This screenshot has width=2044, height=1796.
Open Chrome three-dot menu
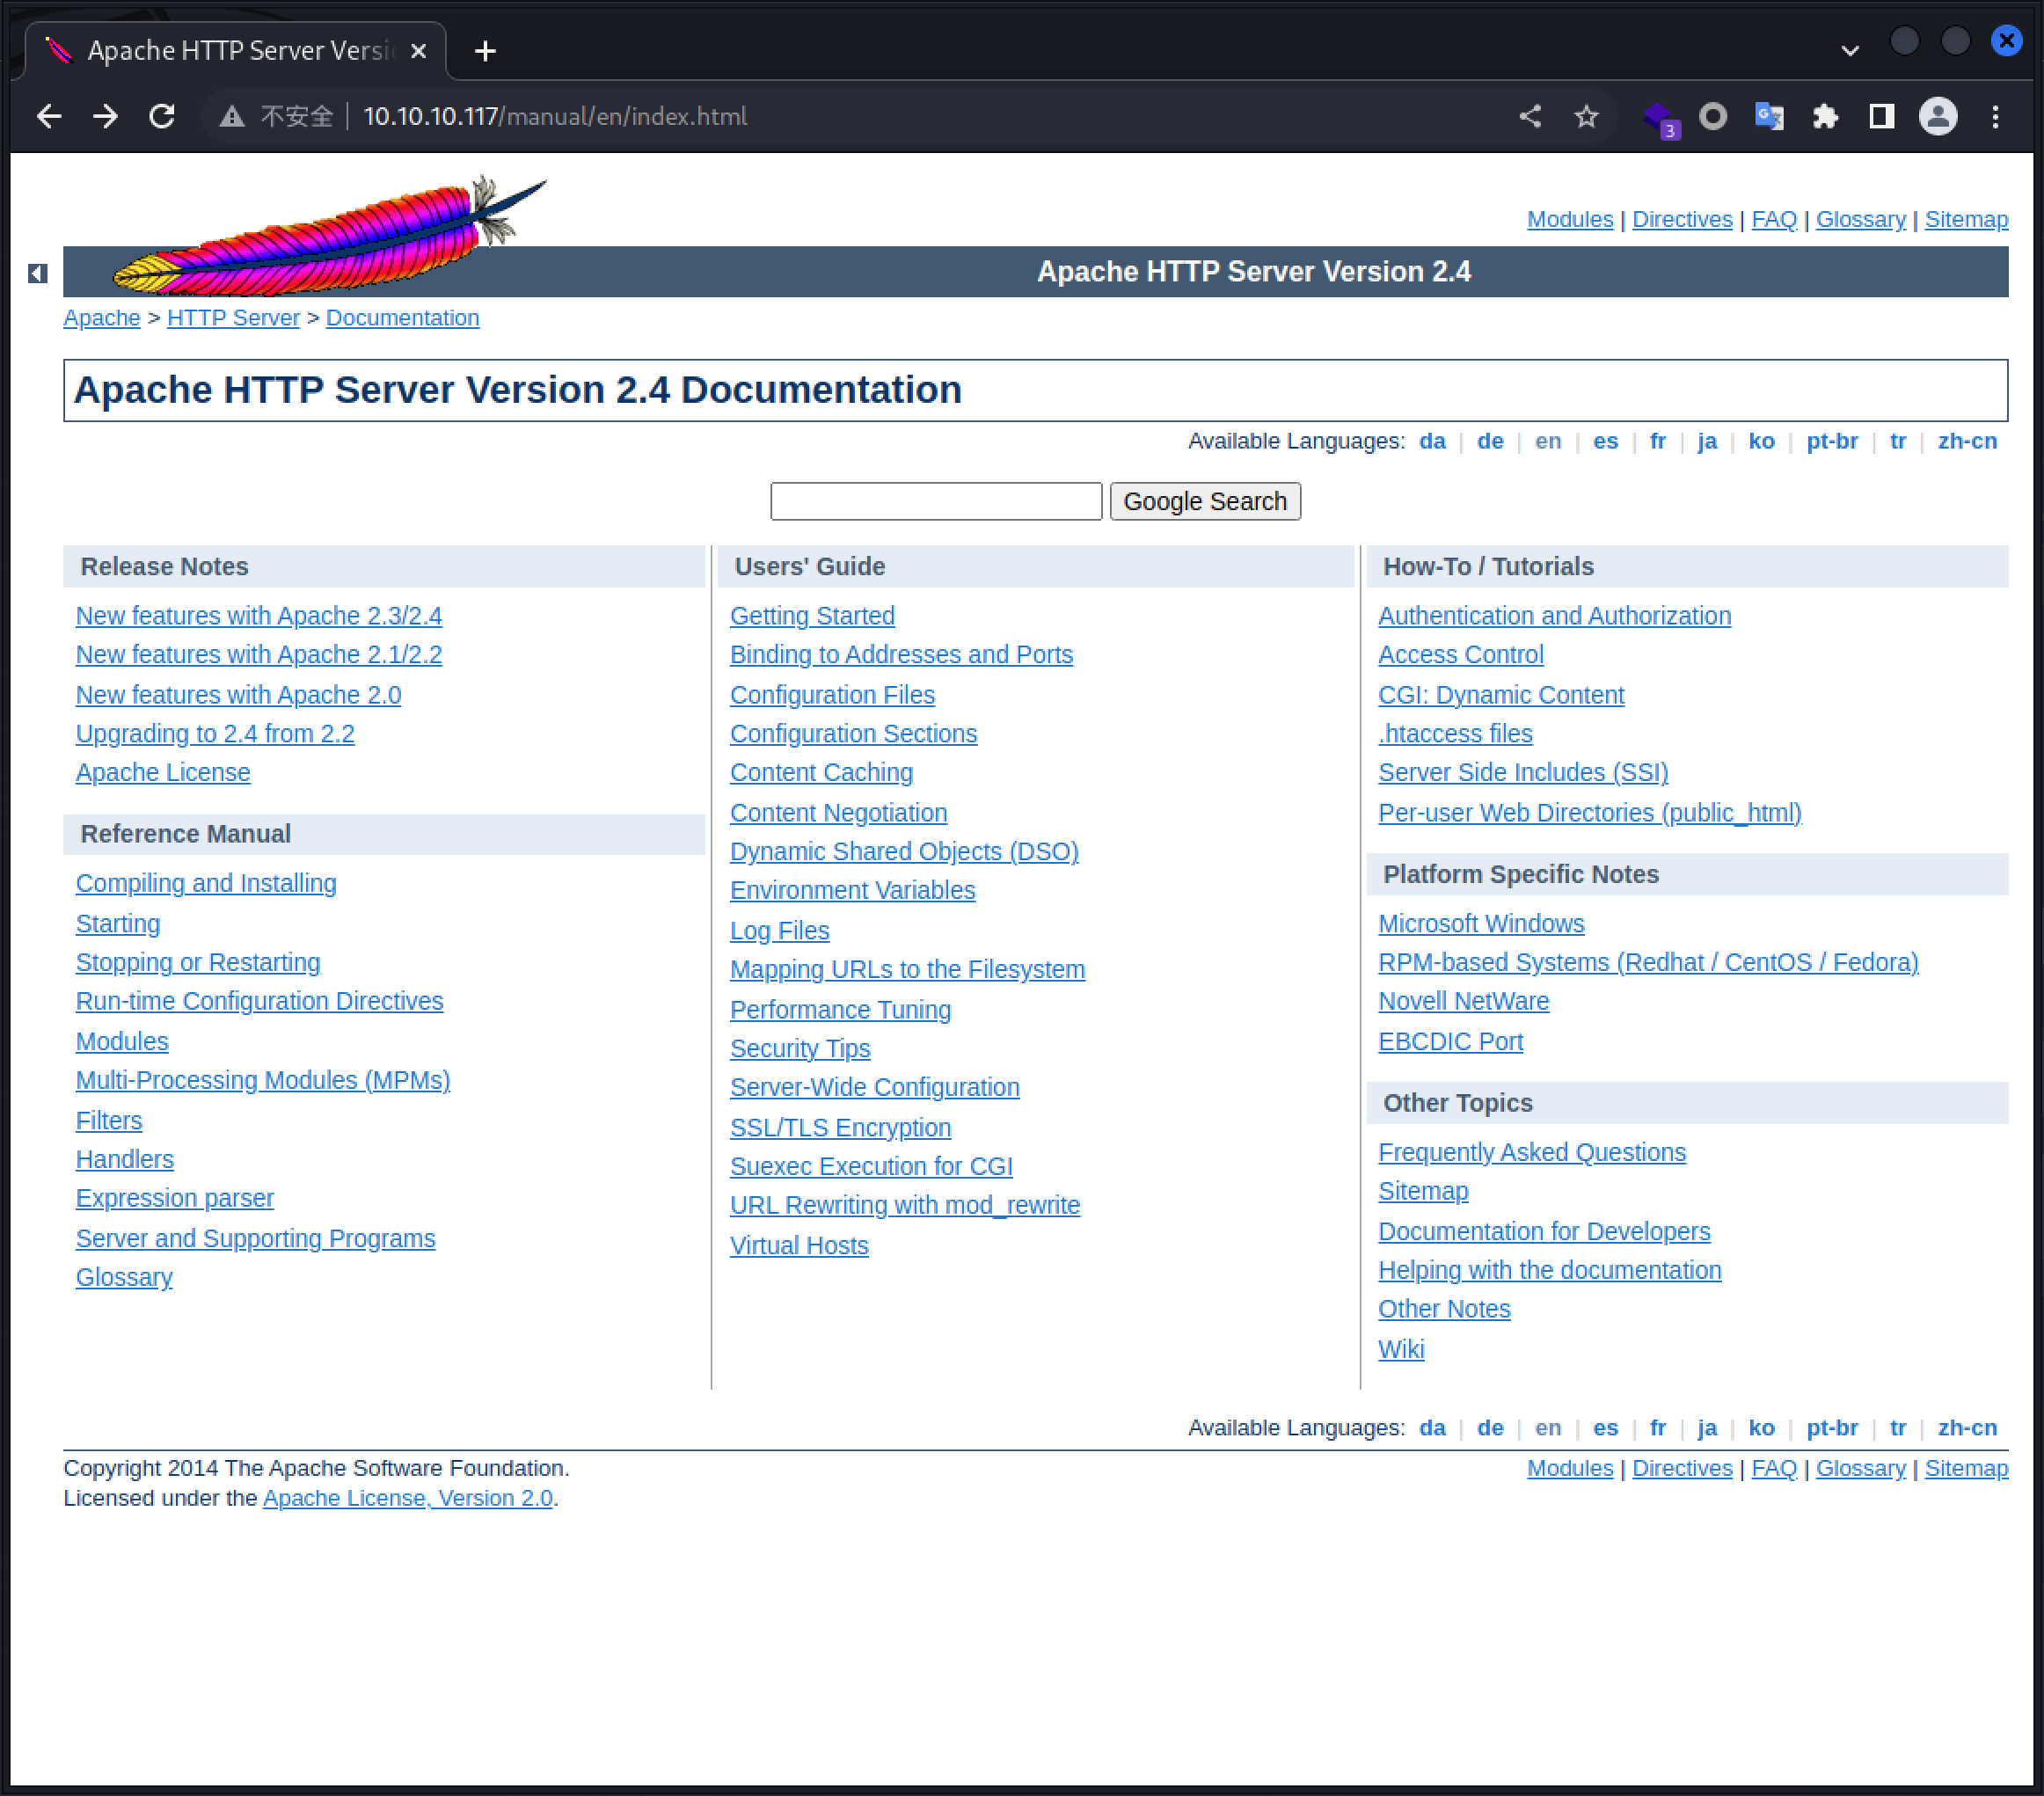coord(1995,116)
